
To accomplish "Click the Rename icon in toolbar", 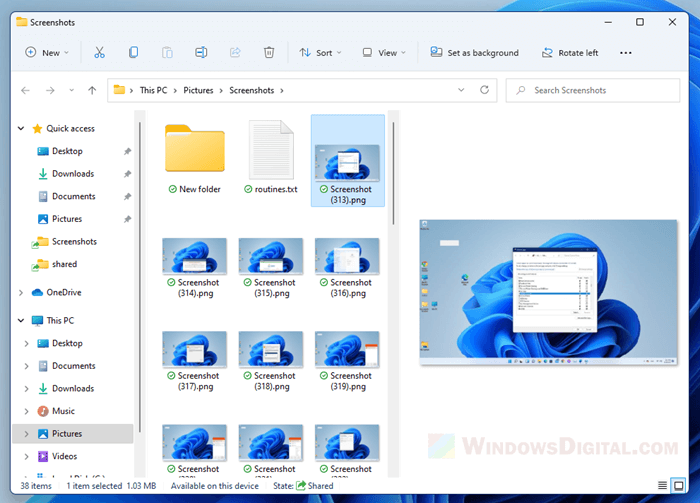I will tap(201, 52).
